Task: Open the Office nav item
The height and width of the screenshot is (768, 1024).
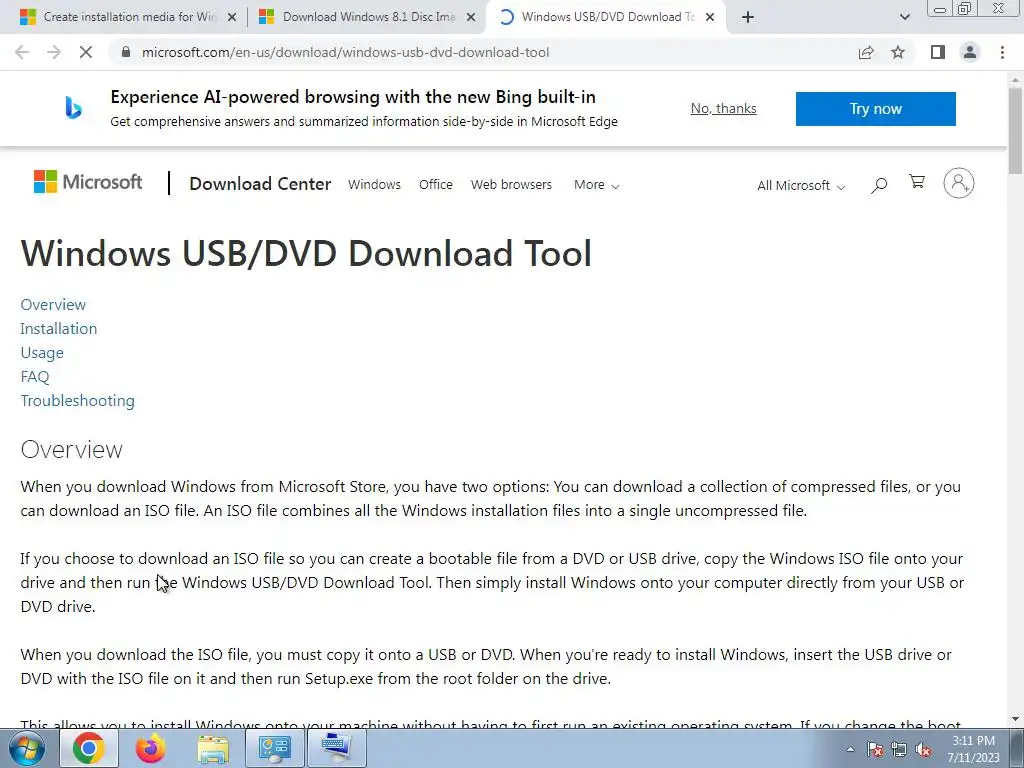Action: [x=436, y=185]
